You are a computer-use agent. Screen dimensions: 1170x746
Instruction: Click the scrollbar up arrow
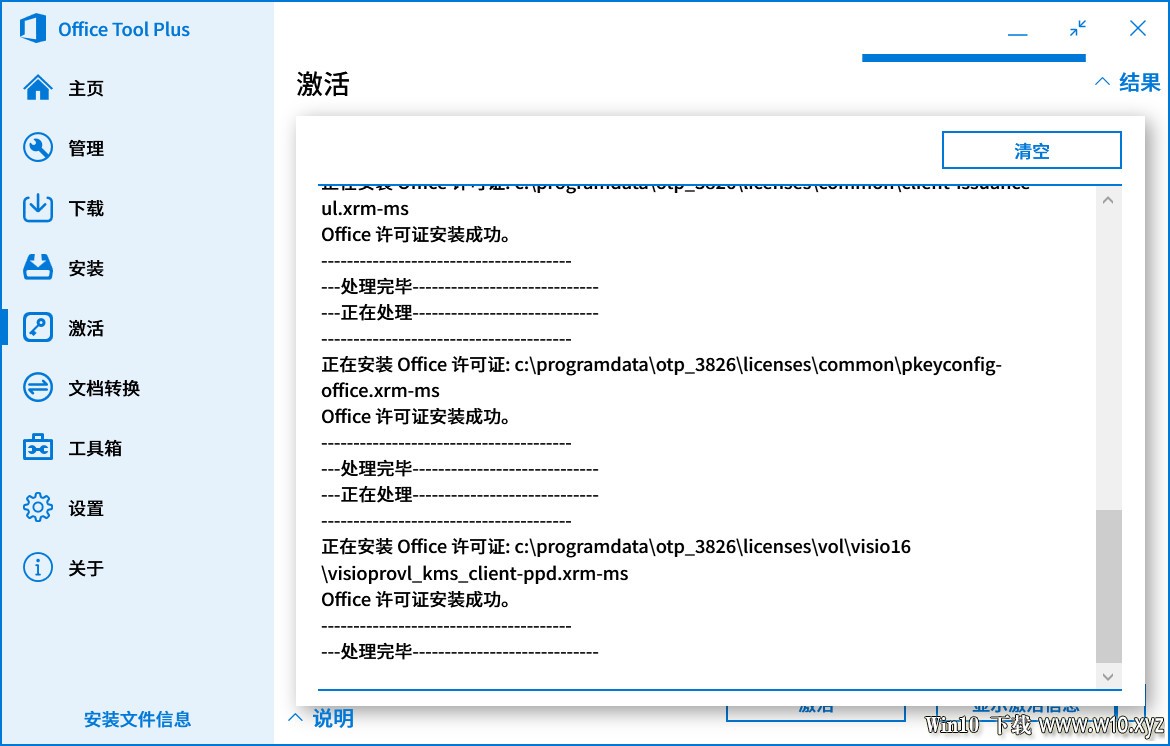click(x=1108, y=200)
